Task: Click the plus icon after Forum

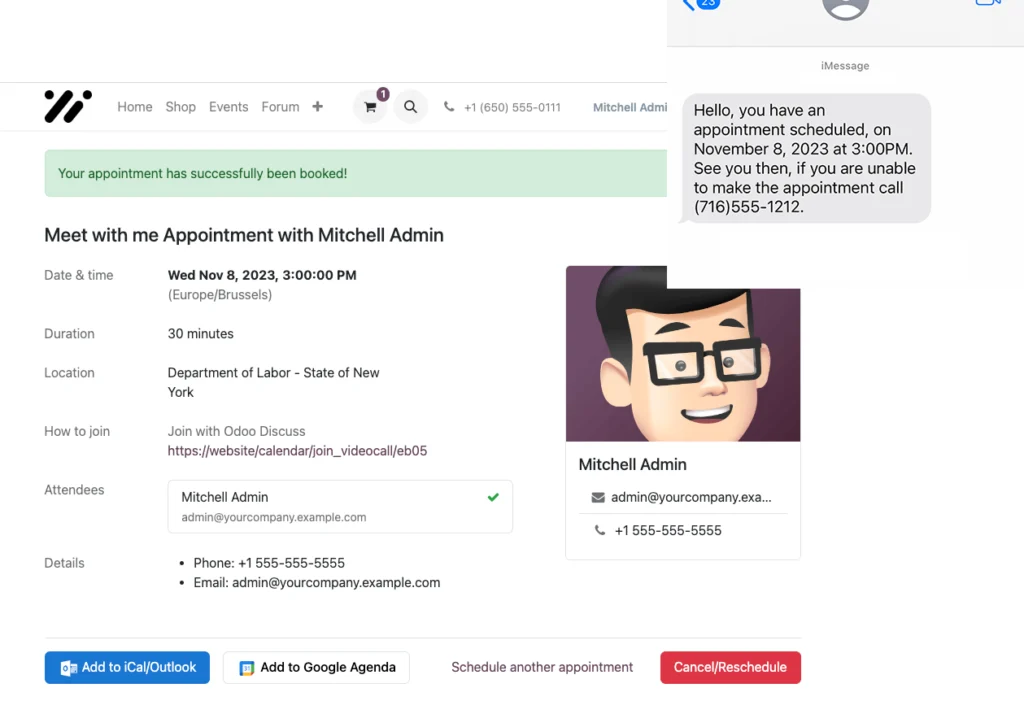Action: [x=317, y=107]
